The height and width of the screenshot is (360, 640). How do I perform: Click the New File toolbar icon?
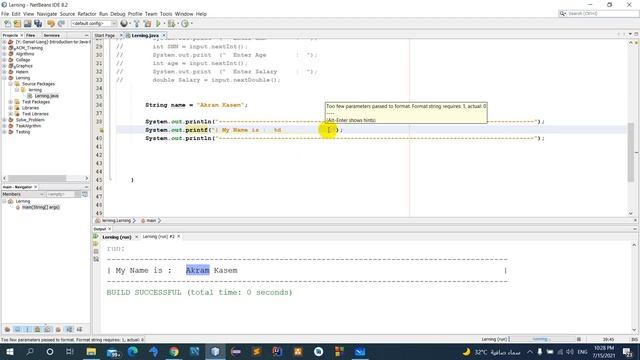[x=7, y=24]
